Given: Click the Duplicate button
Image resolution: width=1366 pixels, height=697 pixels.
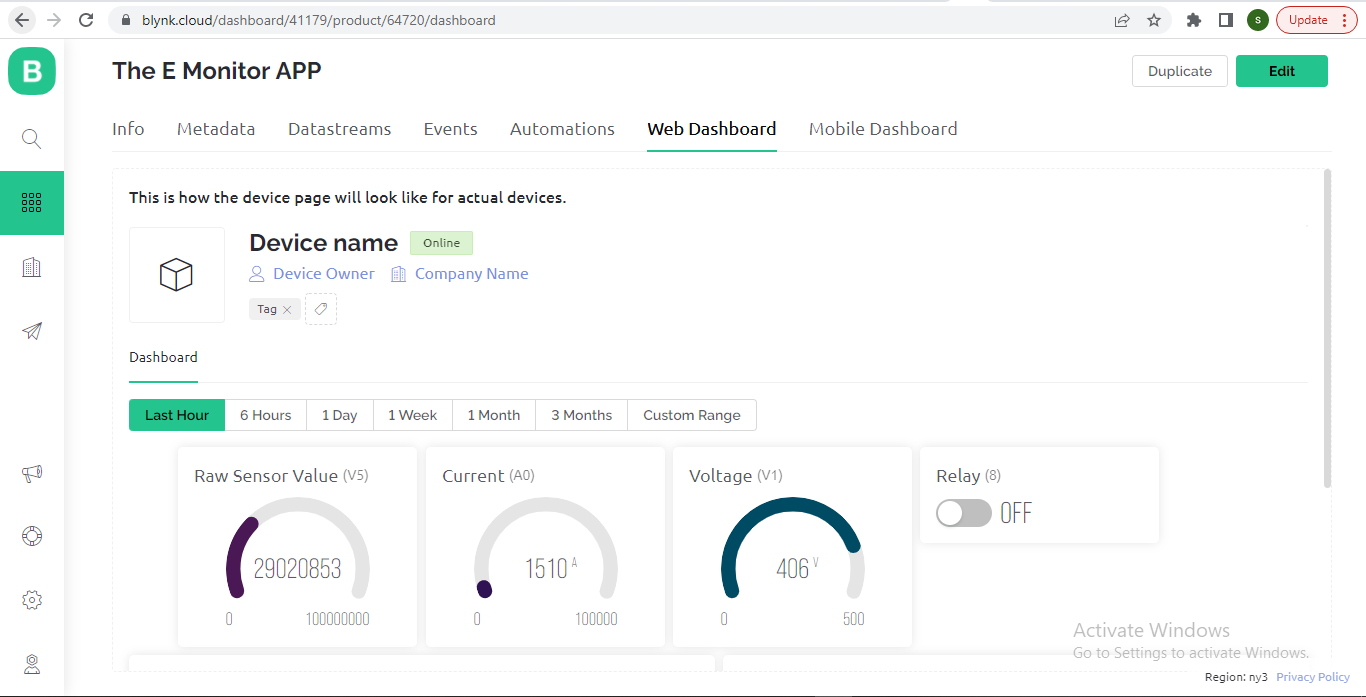Looking at the screenshot, I should 1180,71.
